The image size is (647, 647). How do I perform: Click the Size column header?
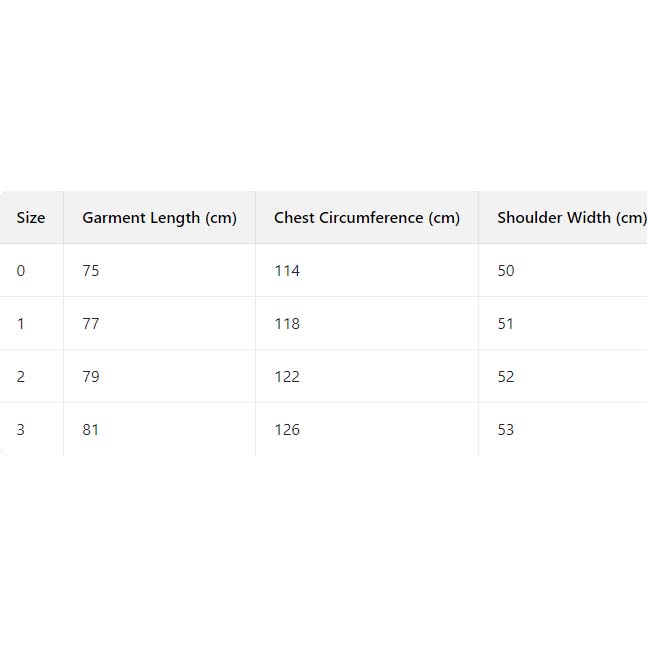pos(31,218)
